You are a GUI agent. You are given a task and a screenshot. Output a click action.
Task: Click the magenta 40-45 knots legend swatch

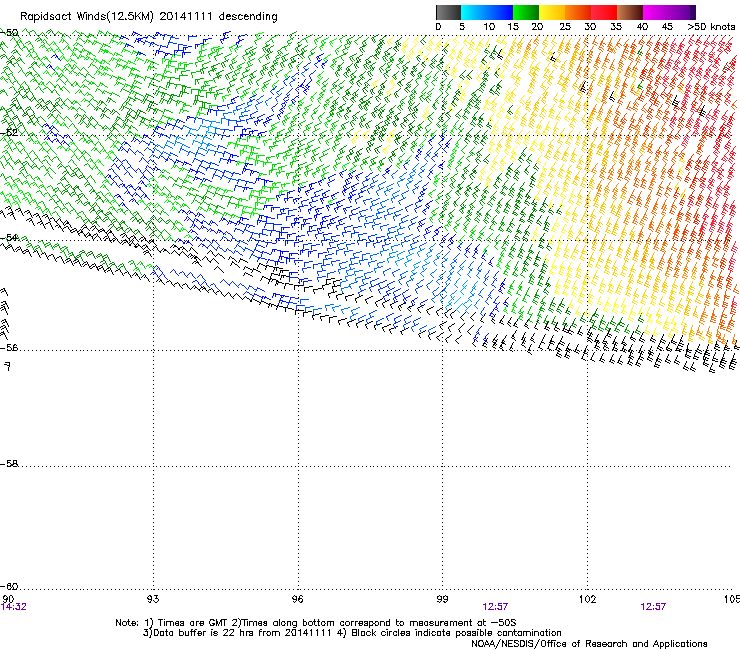(656, 12)
